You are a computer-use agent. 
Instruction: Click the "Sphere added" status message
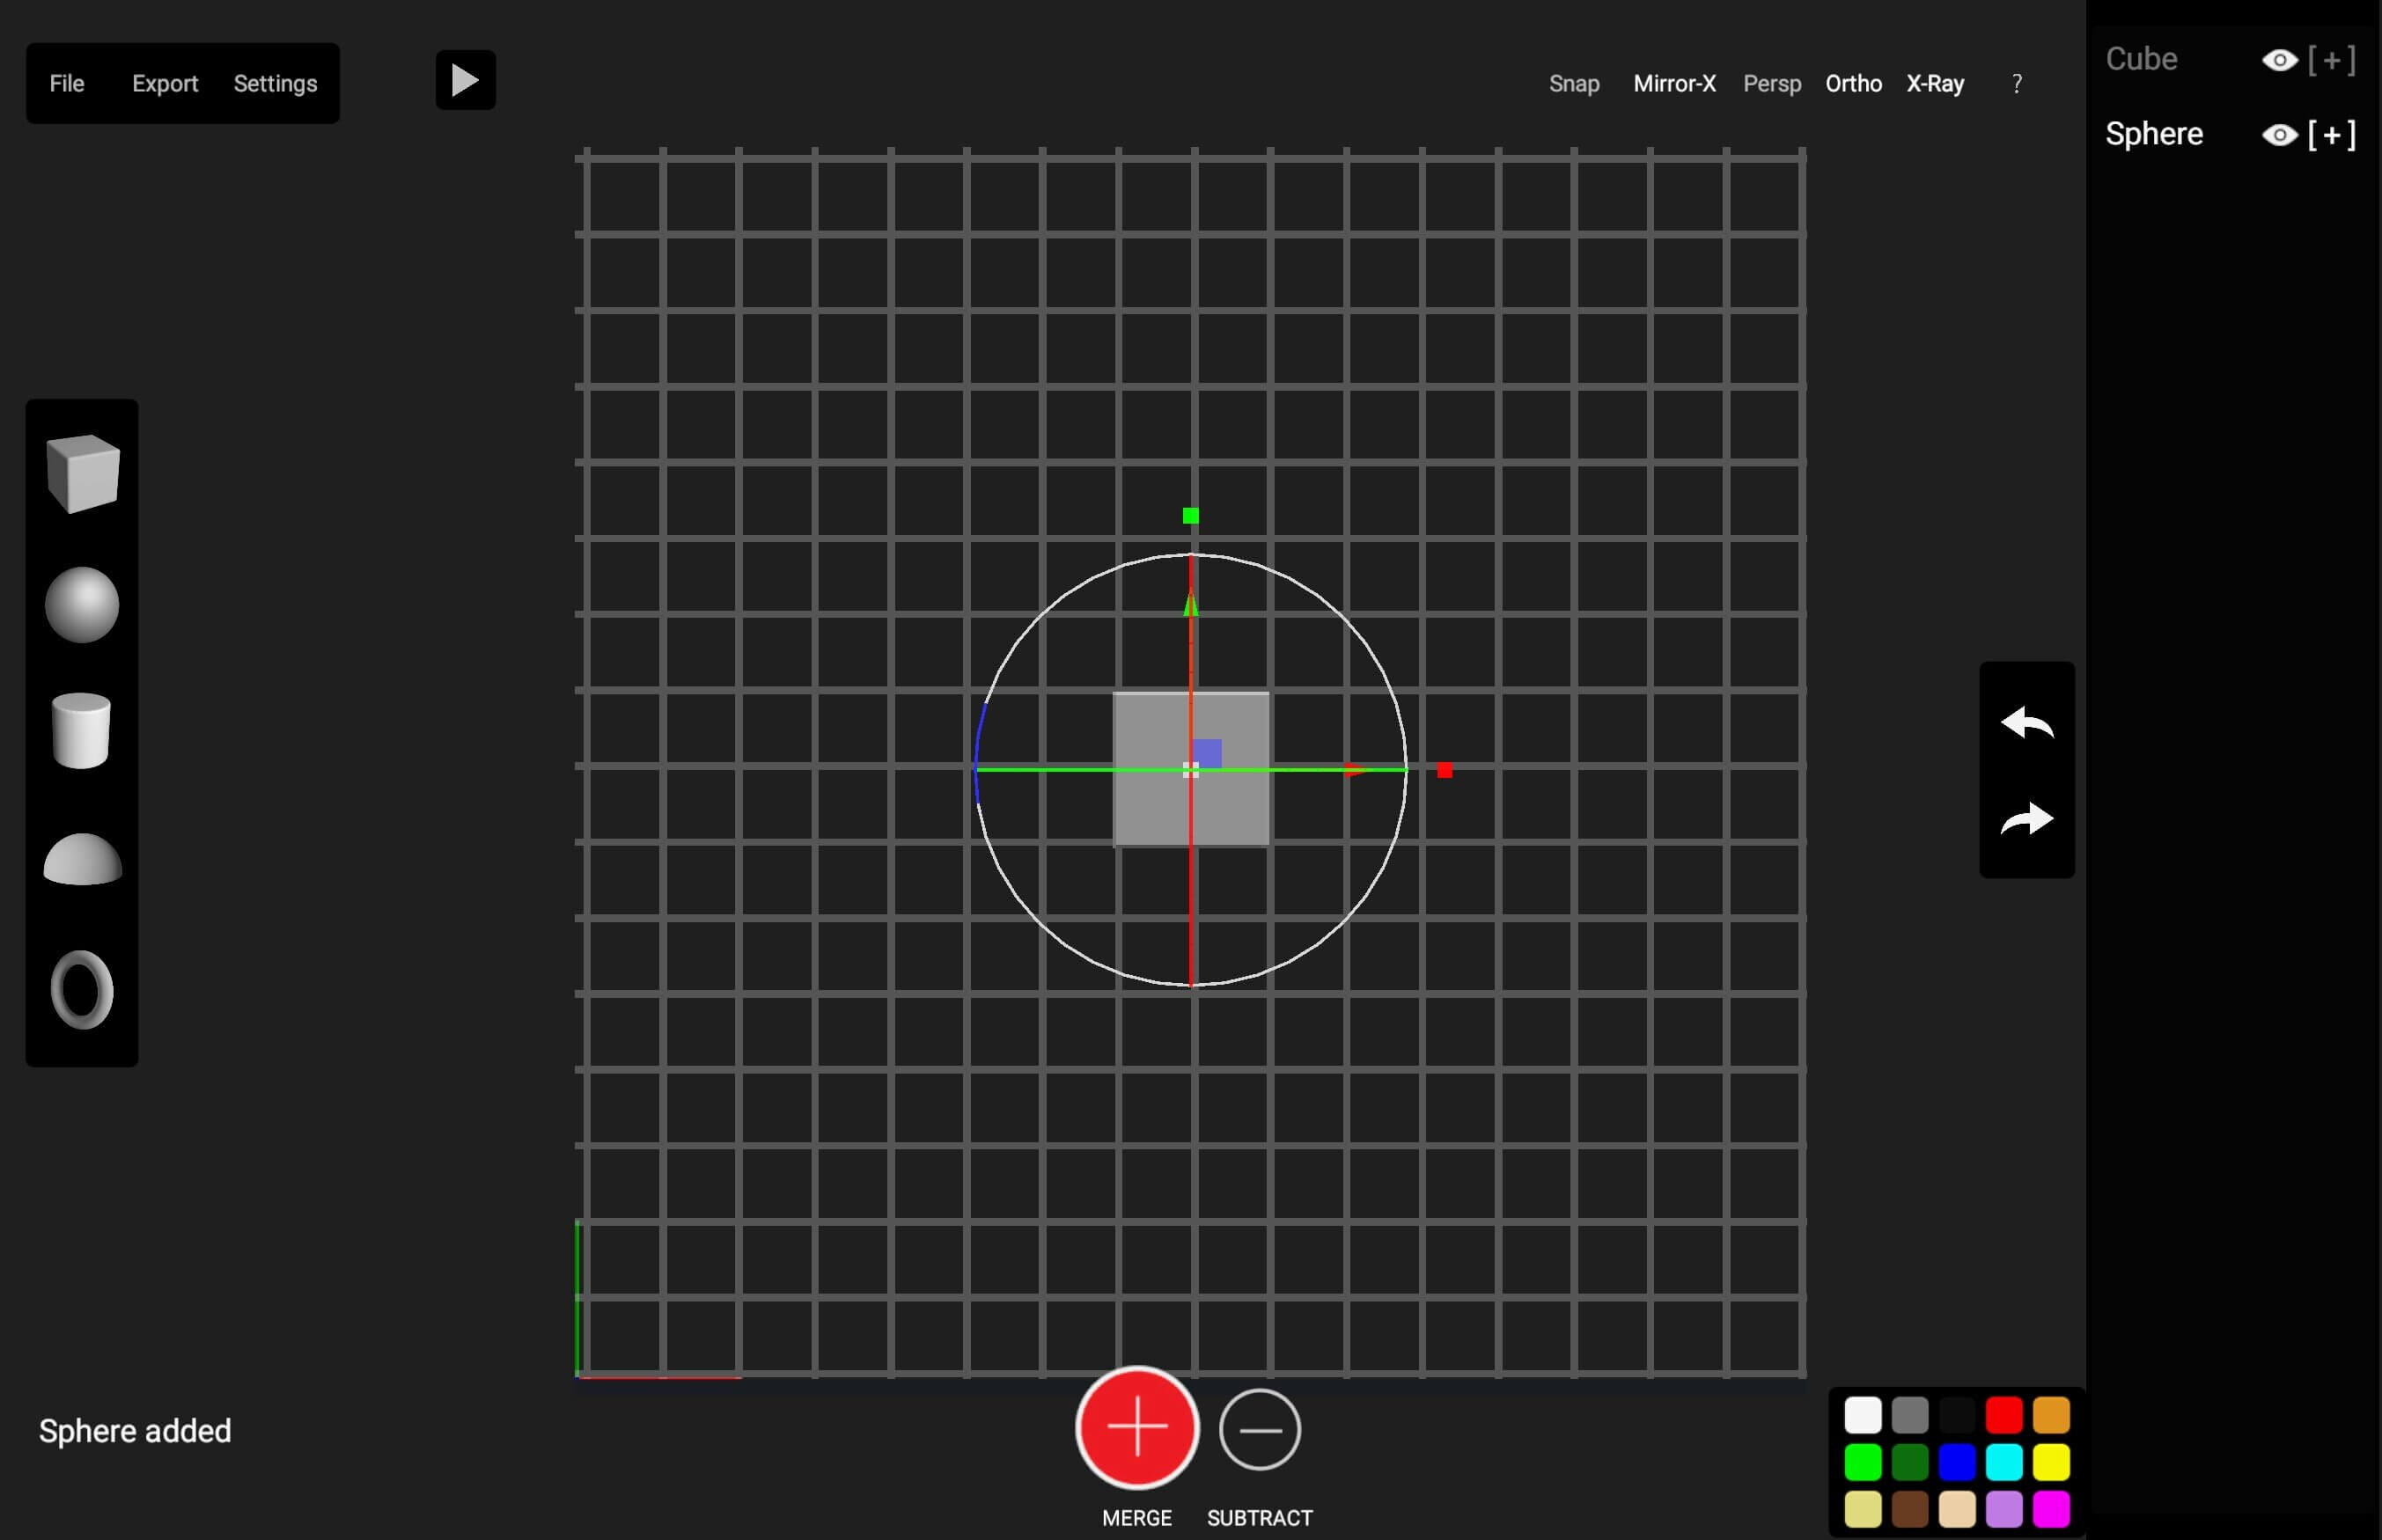[135, 1431]
